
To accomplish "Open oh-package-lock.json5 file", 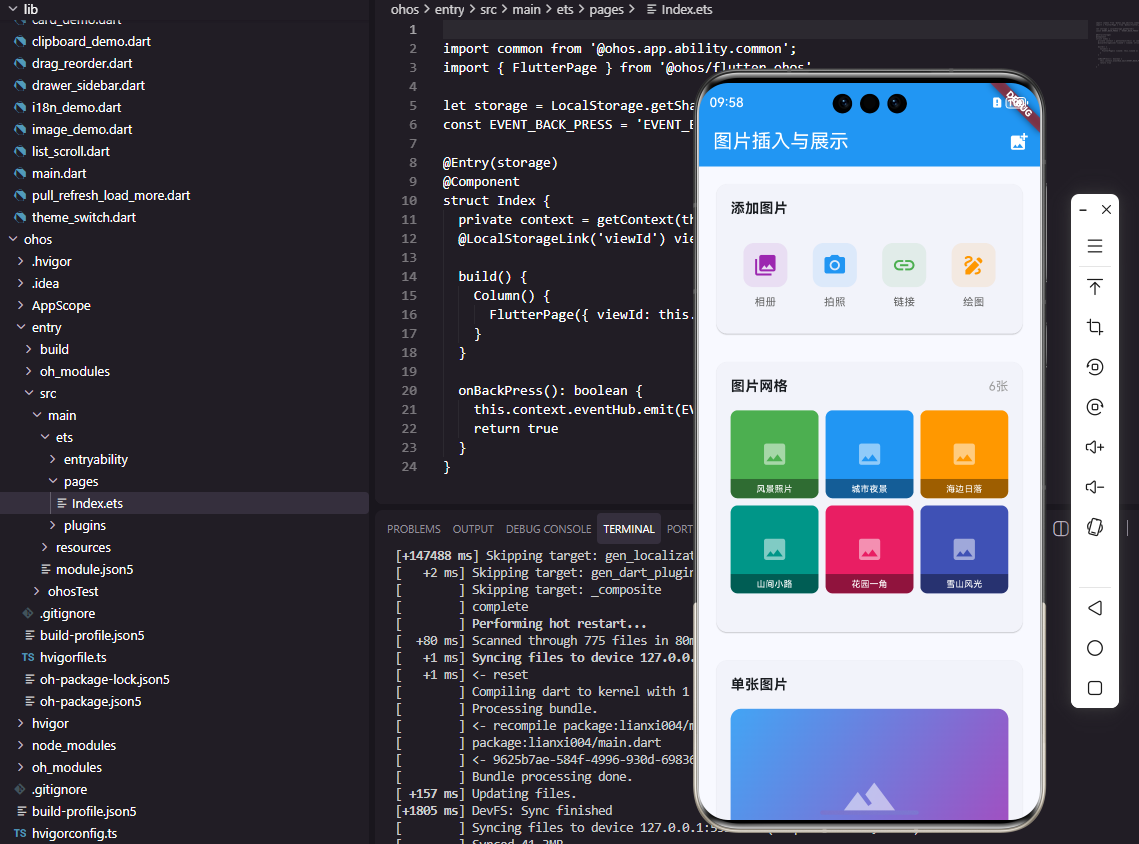I will point(105,679).
